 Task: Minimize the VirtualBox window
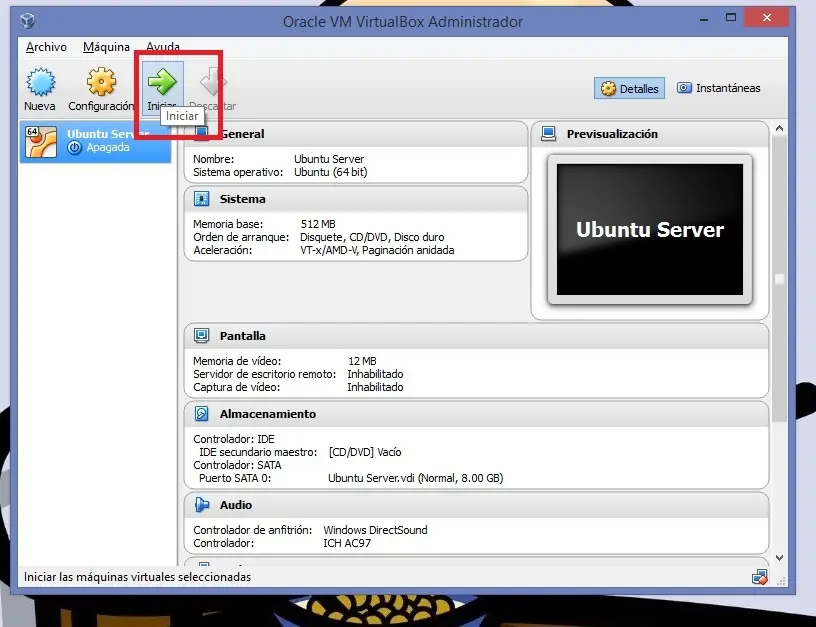coord(704,18)
